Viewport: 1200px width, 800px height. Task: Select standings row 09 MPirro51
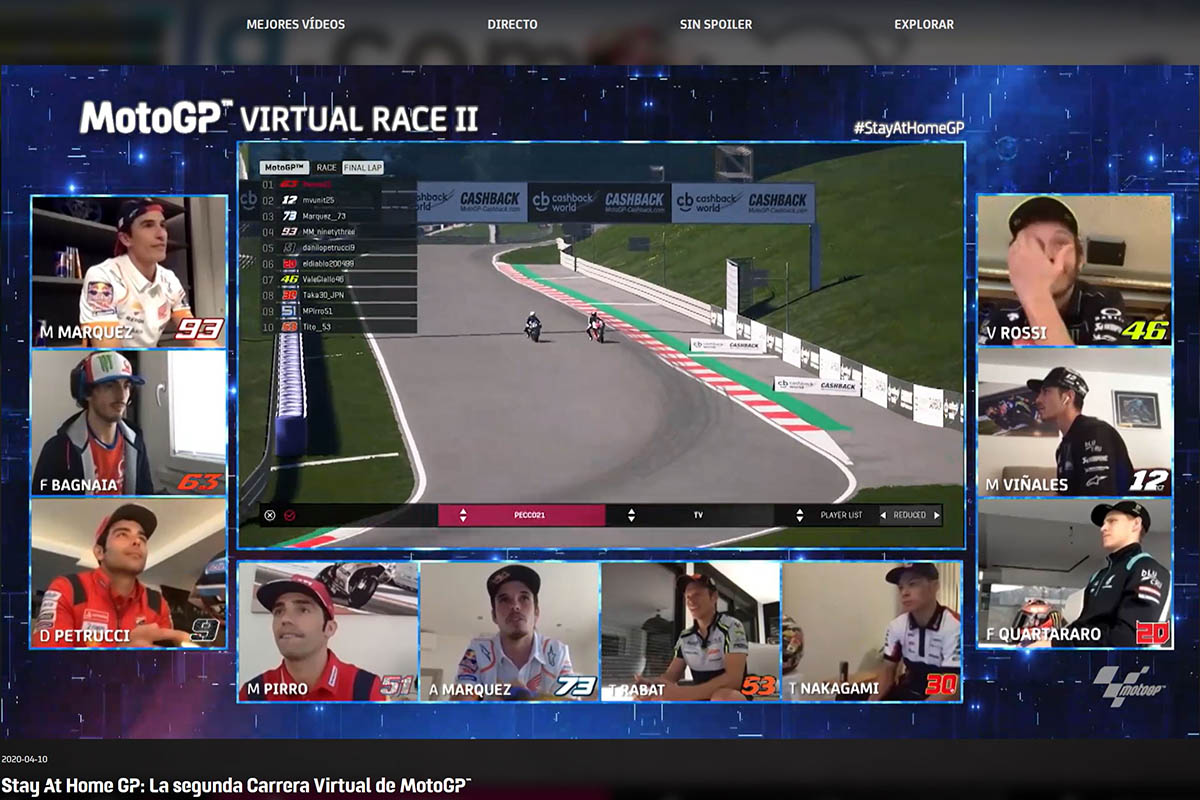coord(338,311)
